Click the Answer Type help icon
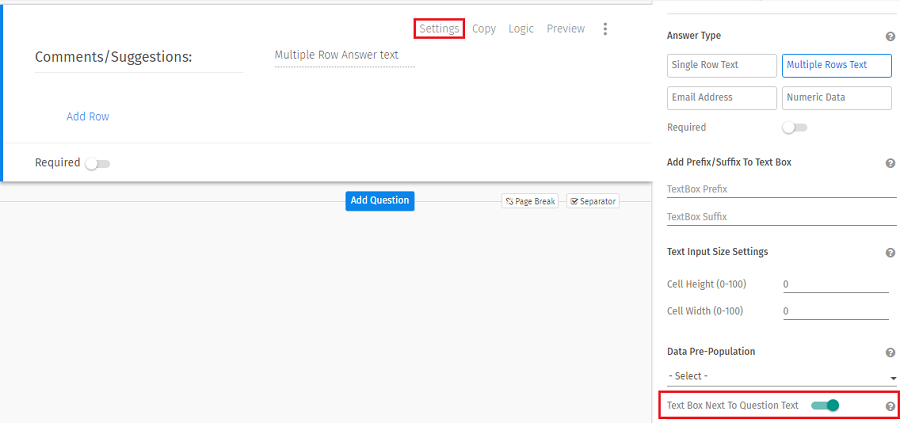The width and height of the screenshot is (900, 423). pos(890,37)
